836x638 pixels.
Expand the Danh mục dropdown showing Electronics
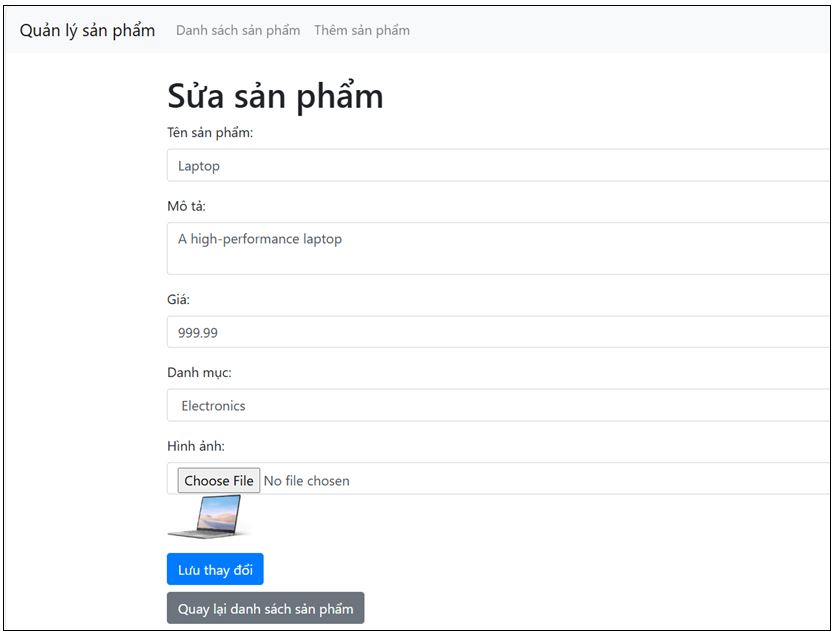pos(497,406)
